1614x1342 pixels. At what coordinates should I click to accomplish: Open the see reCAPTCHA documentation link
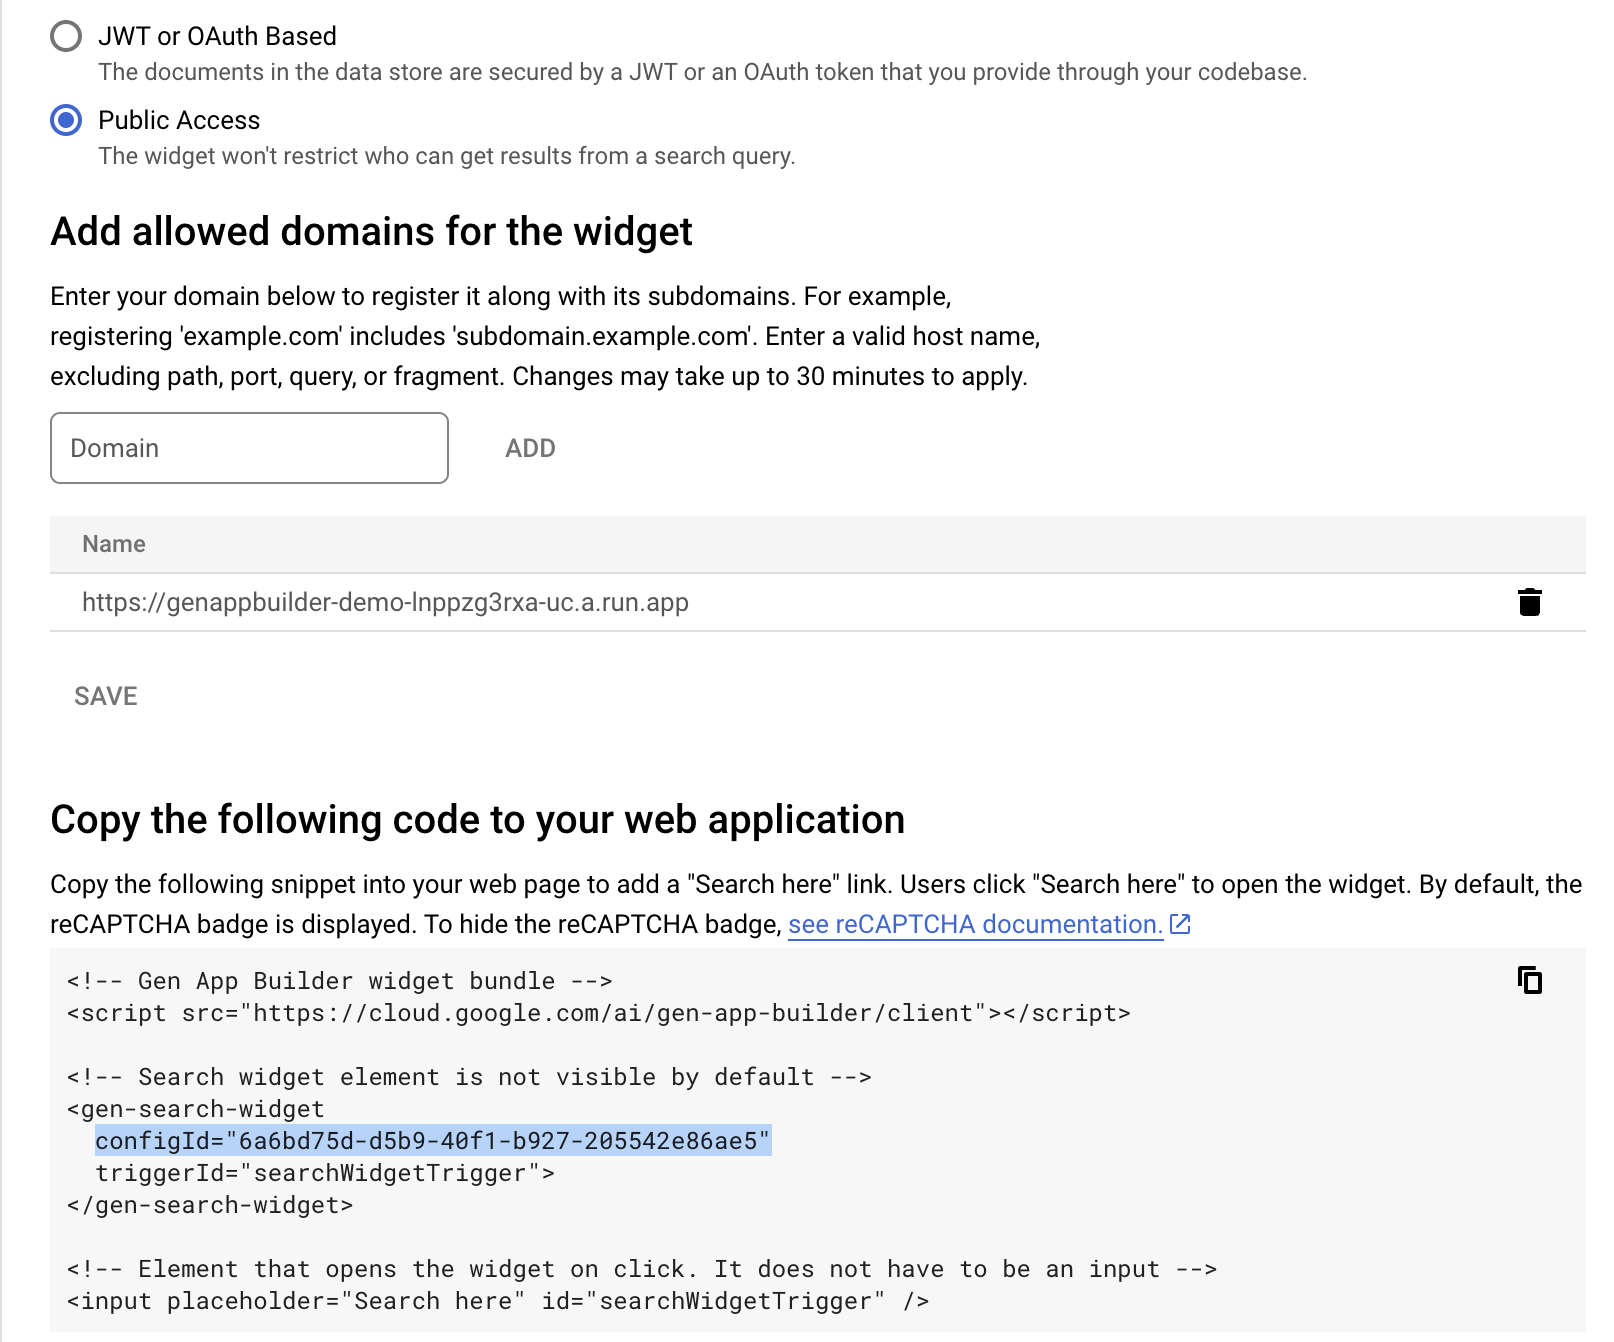975,924
